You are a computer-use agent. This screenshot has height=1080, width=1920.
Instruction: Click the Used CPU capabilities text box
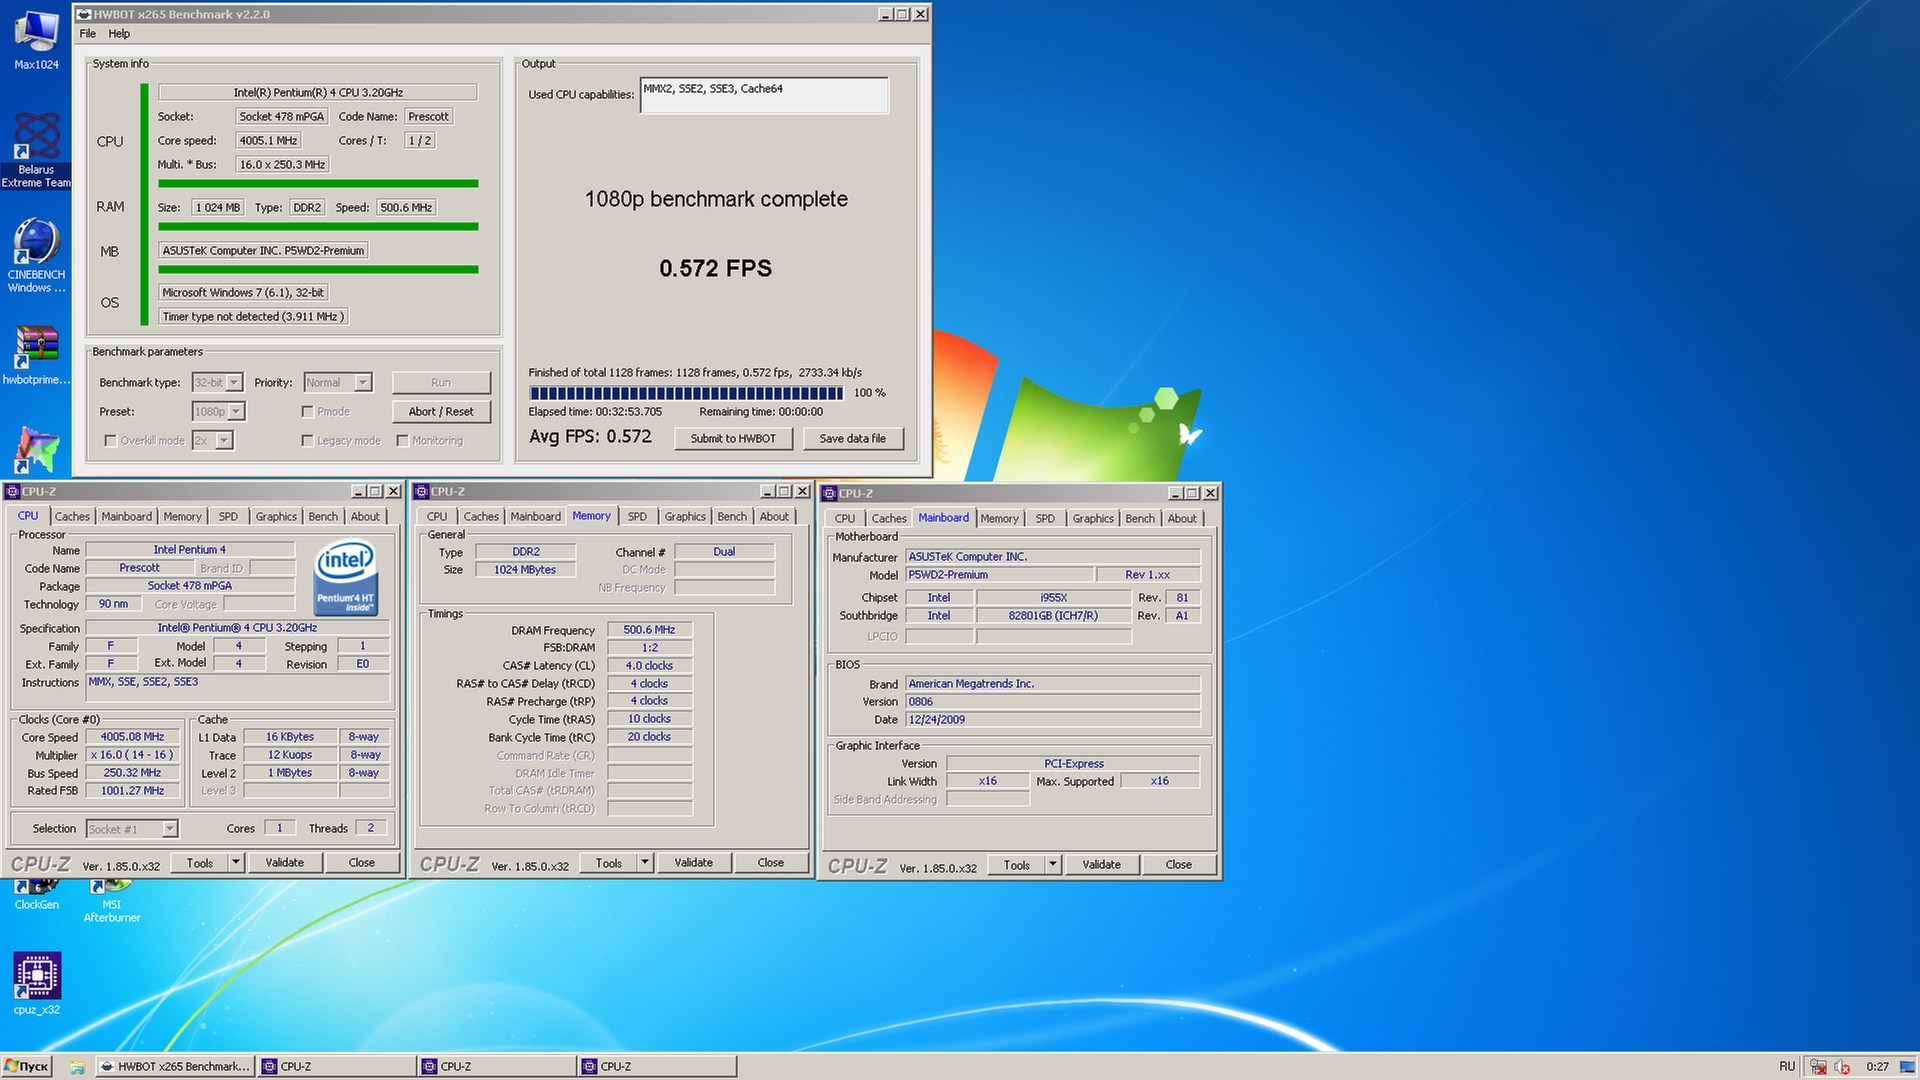764,95
